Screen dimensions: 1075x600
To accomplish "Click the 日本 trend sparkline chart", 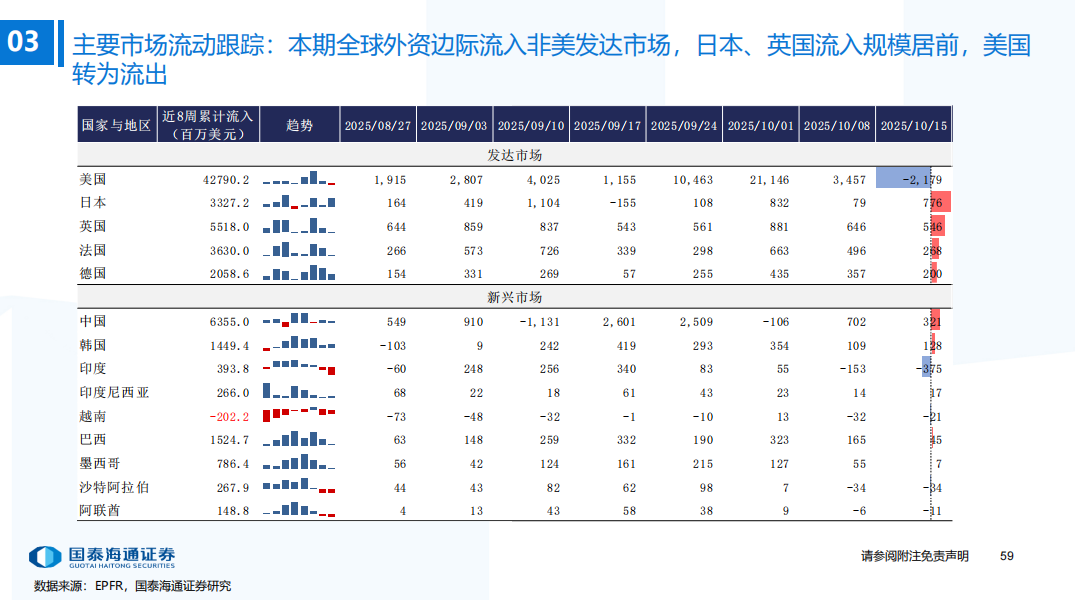I will 299,202.
